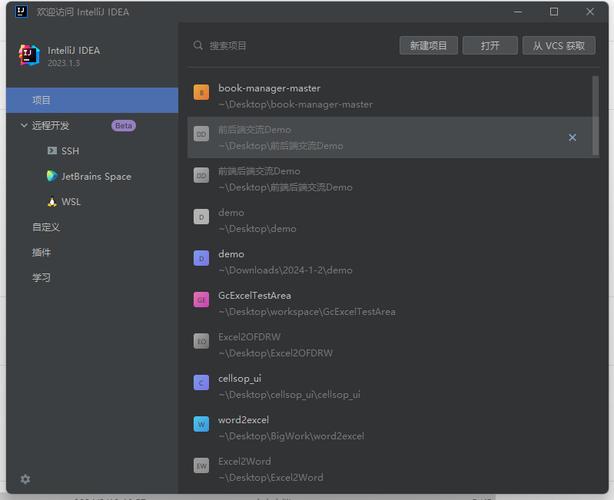The height and width of the screenshot is (500, 614).
Task: Select JetBrains Space remote option
Action: point(96,177)
